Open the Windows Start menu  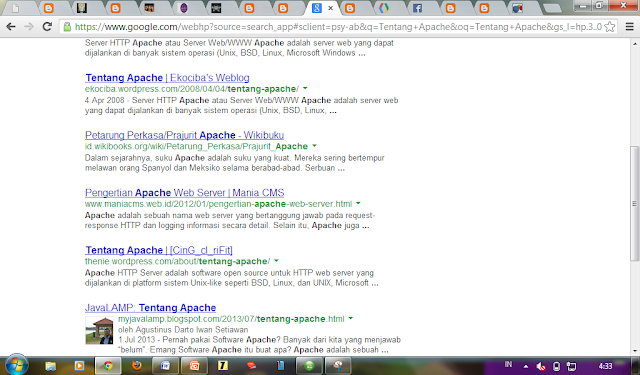tap(16, 365)
